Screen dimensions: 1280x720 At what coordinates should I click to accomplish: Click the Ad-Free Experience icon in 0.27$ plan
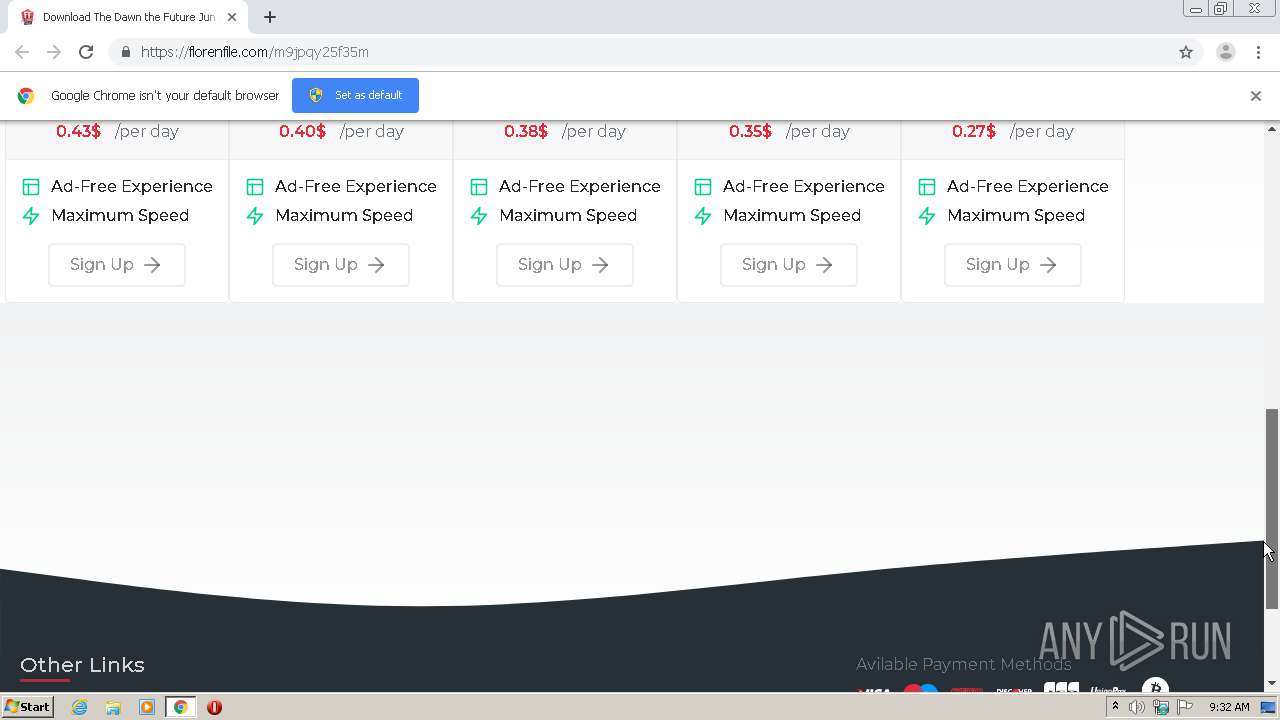tap(927, 187)
